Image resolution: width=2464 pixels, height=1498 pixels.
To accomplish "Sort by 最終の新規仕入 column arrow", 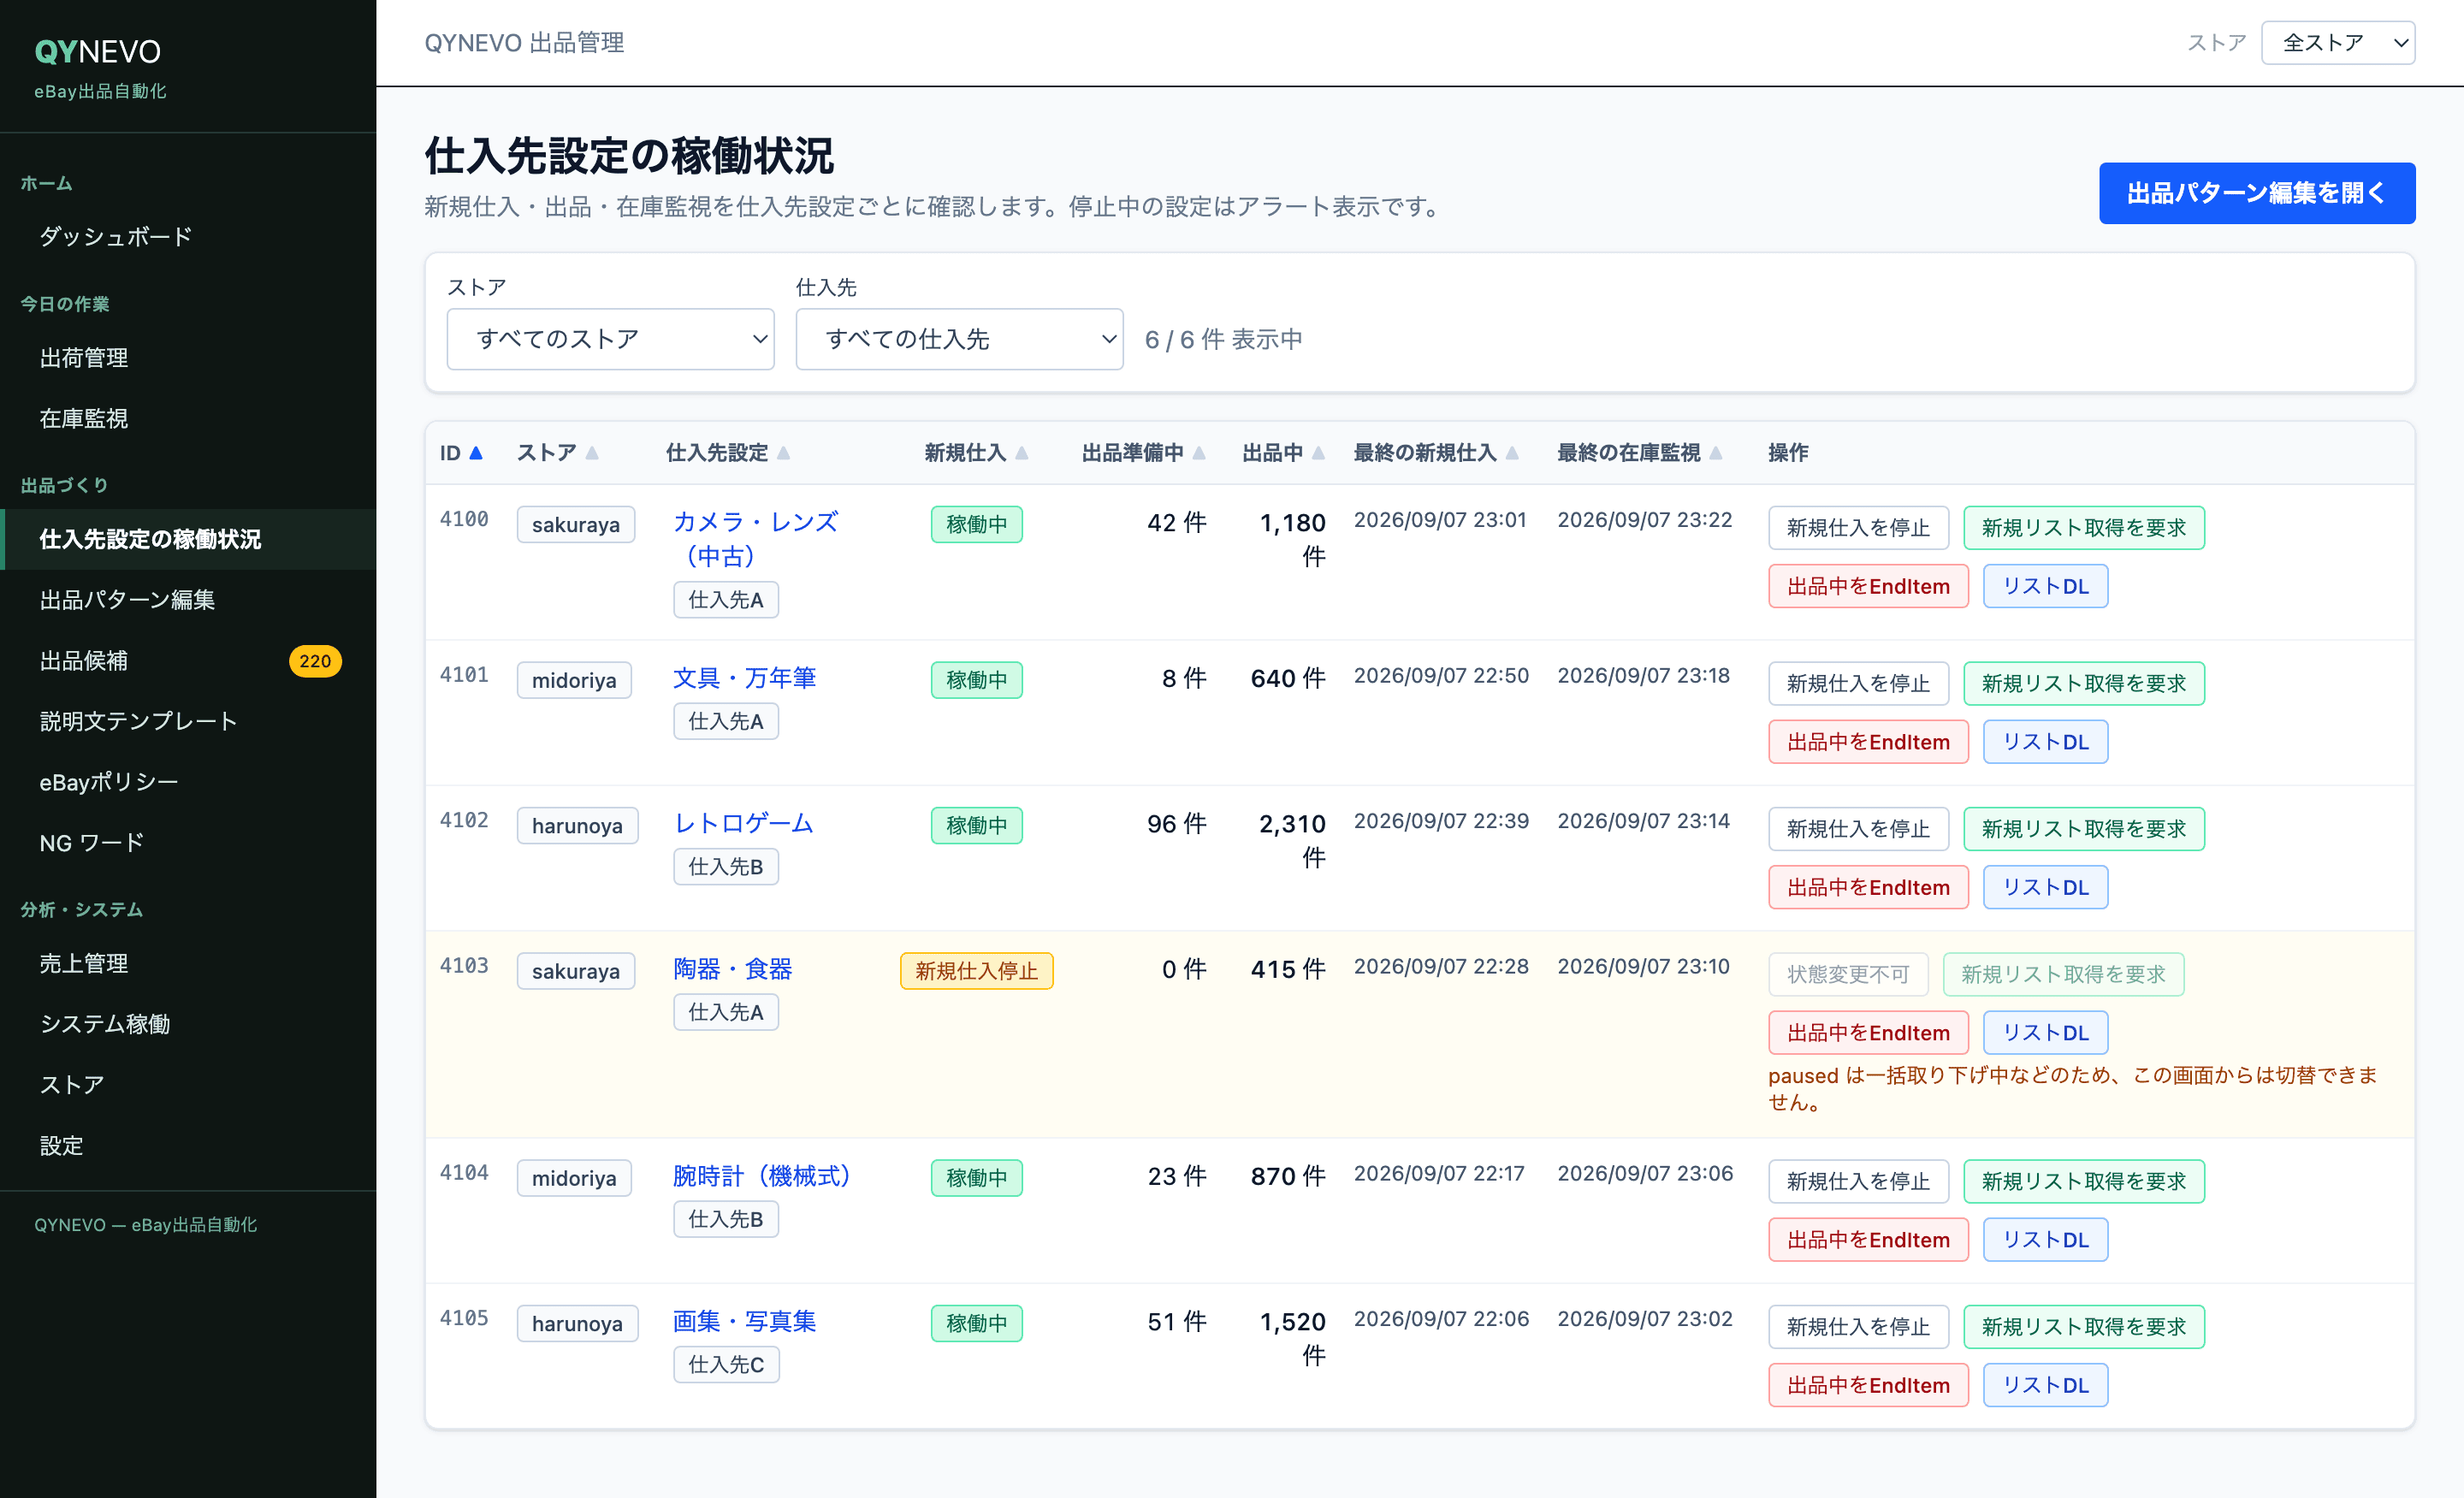I will click(x=1512, y=453).
